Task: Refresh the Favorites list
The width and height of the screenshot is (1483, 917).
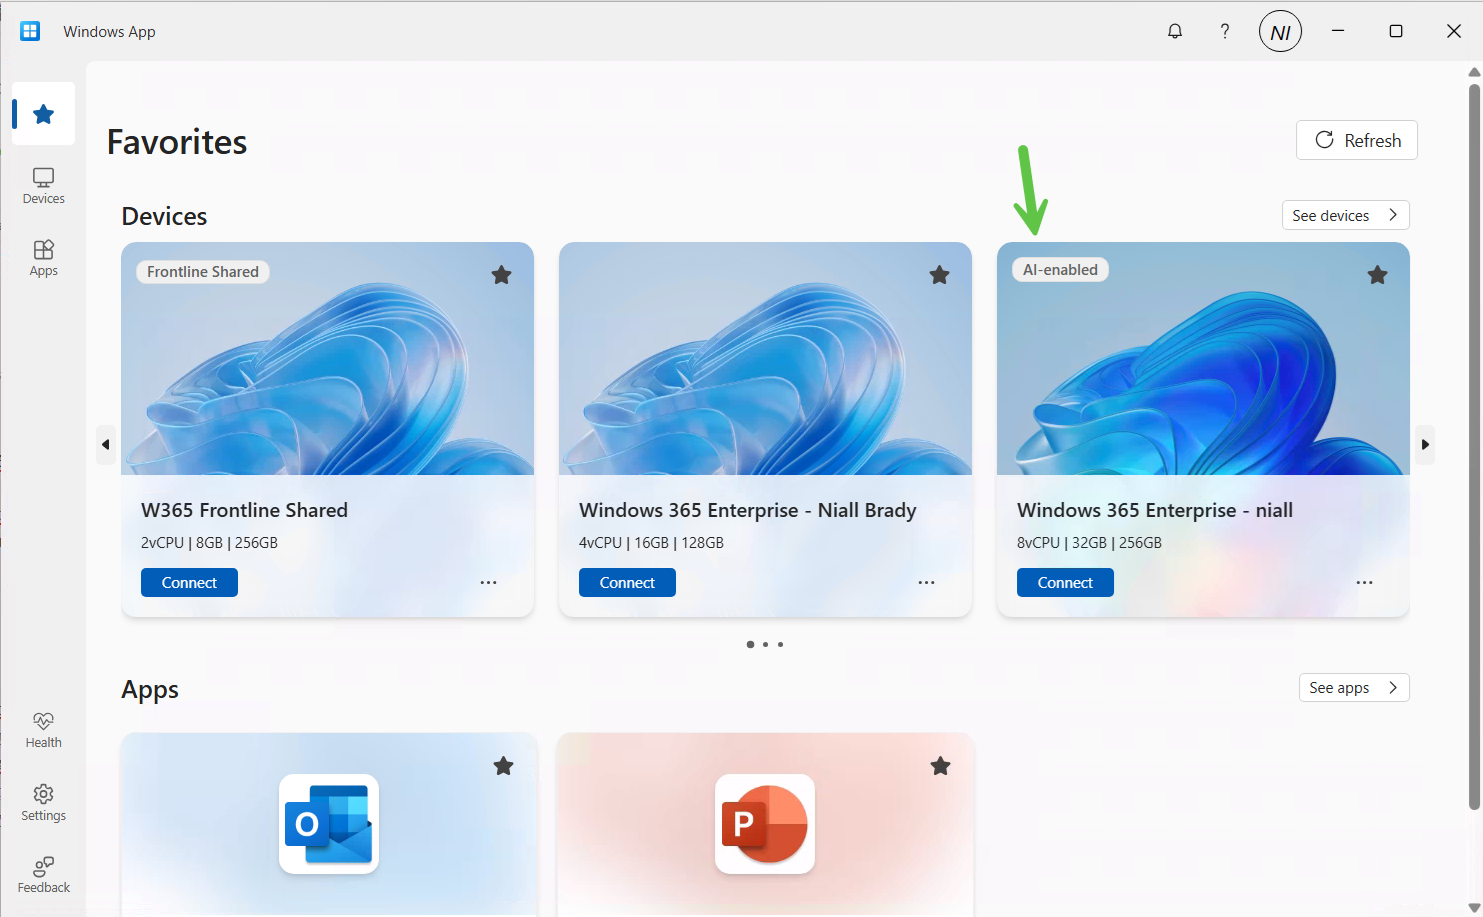Action: pyautogui.click(x=1356, y=140)
